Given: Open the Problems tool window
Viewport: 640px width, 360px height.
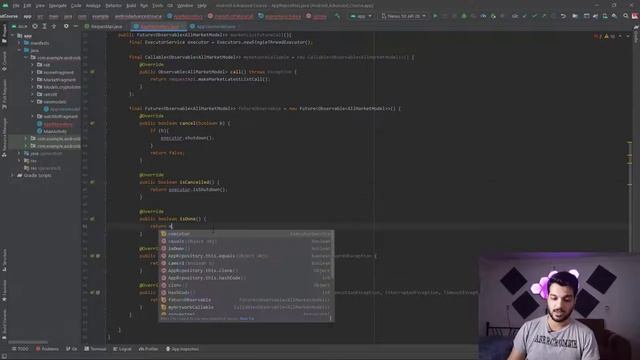Looking at the screenshot, I should [47, 349].
